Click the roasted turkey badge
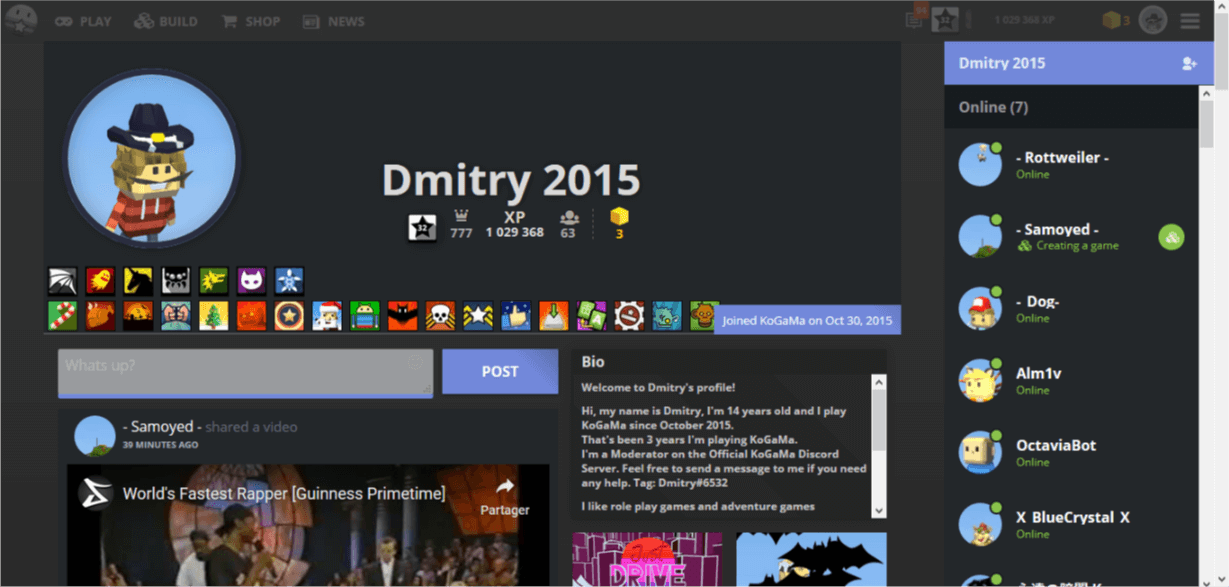Image resolution: width=1229 pixels, height=587 pixels. 100,316
